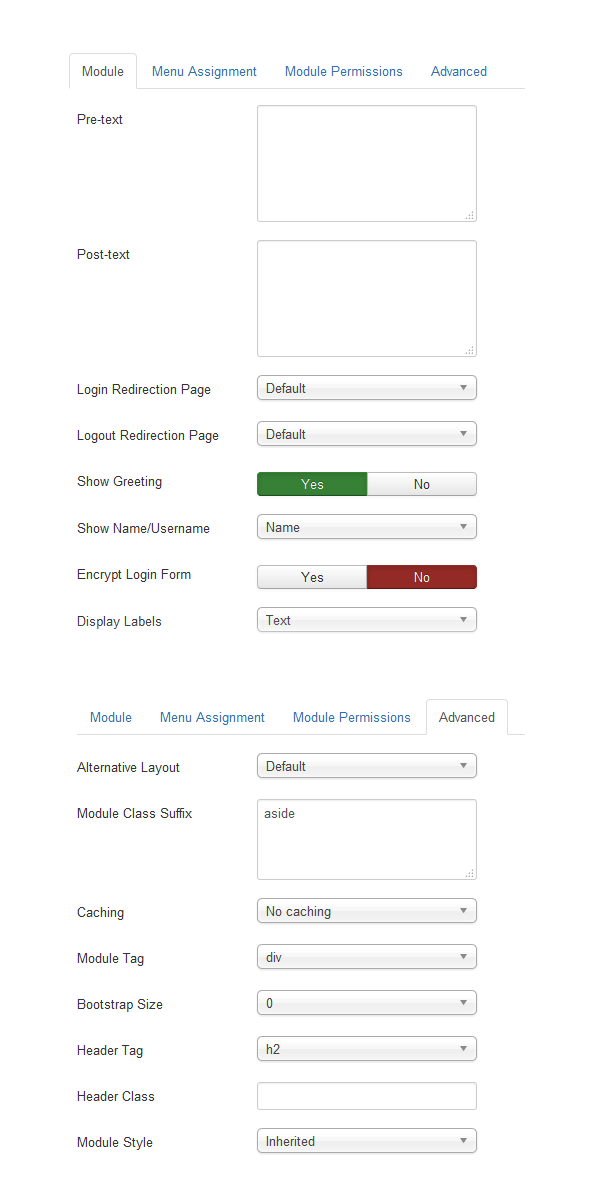The image size is (590, 1200).
Task: Open the Module Style dropdown
Action: click(367, 1141)
